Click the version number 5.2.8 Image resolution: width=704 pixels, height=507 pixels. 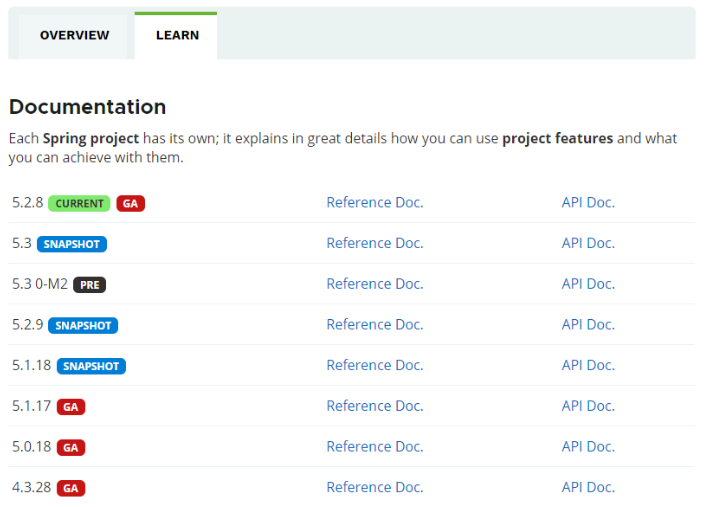[x=27, y=203]
